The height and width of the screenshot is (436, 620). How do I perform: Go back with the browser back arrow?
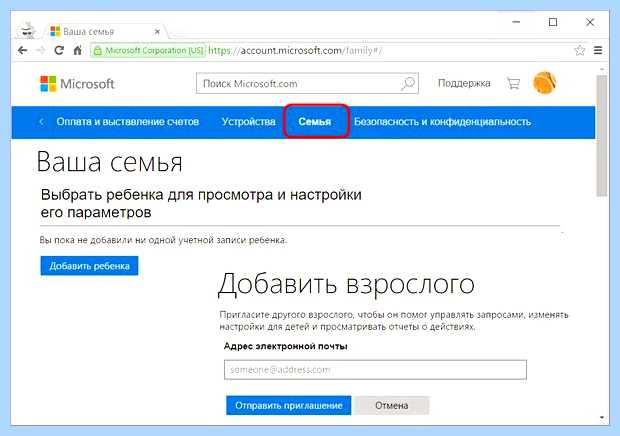click(23, 51)
